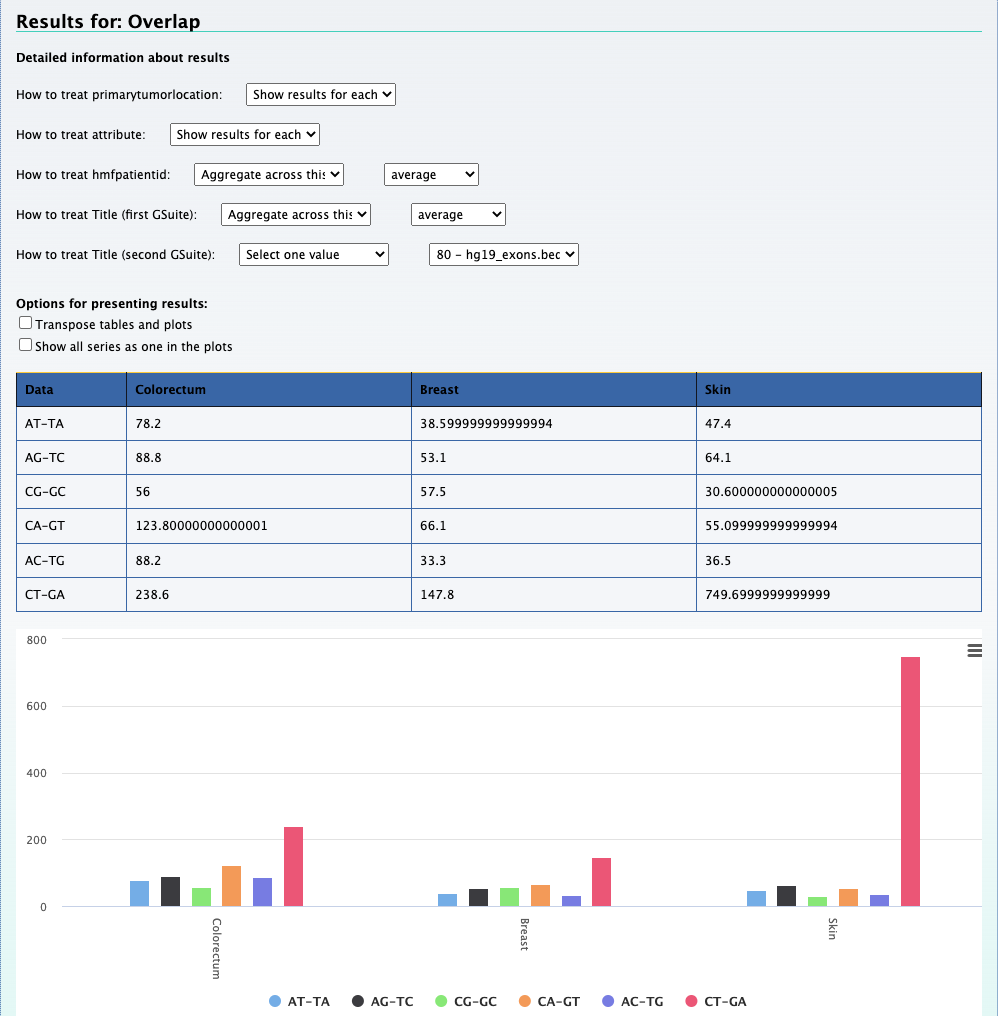Click the Colorectum CA-GT orange bar
The width and height of the screenshot is (998, 1016).
pyautogui.click(x=232, y=886)
